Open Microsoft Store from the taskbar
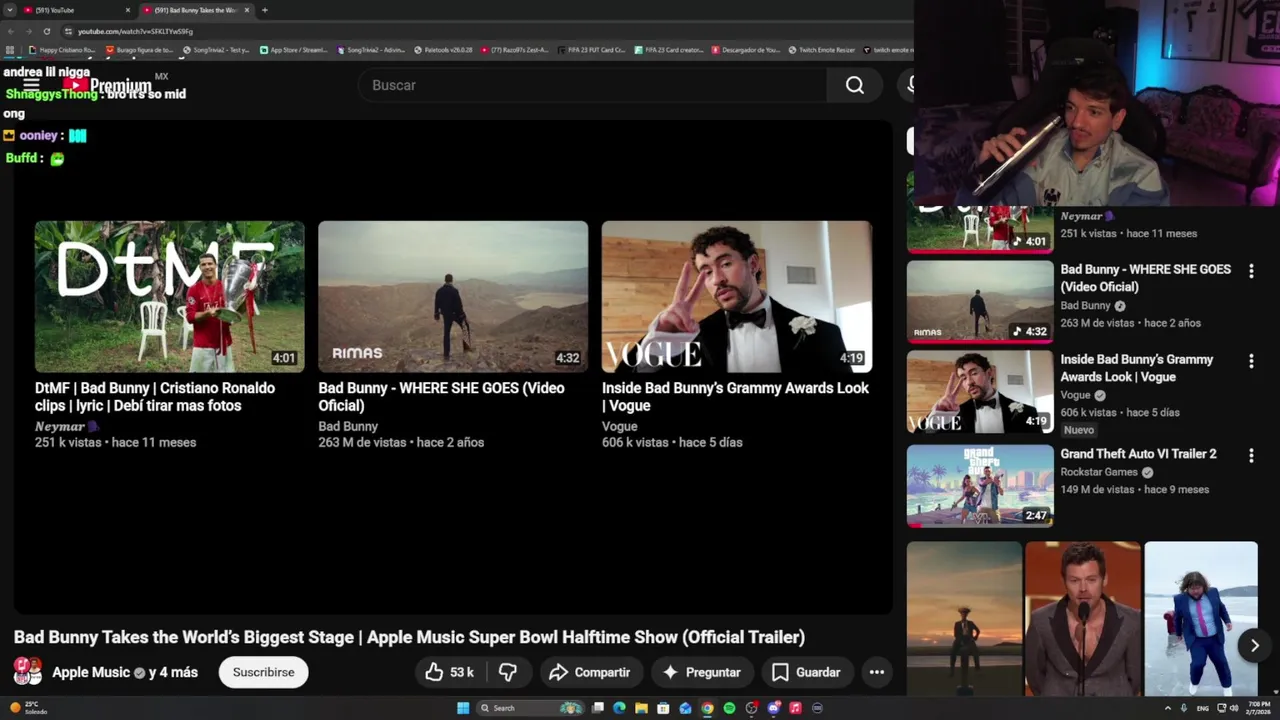 click(x=663, y=708)
